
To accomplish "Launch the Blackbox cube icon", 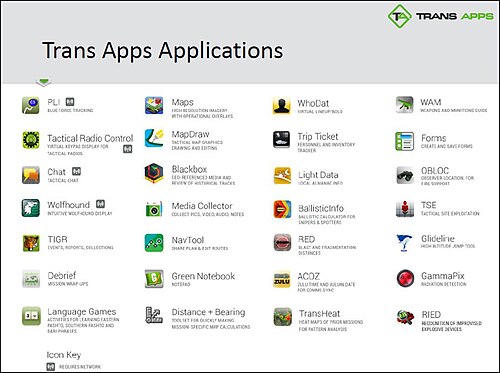I will pyautogui.click(x=154, y=173).
